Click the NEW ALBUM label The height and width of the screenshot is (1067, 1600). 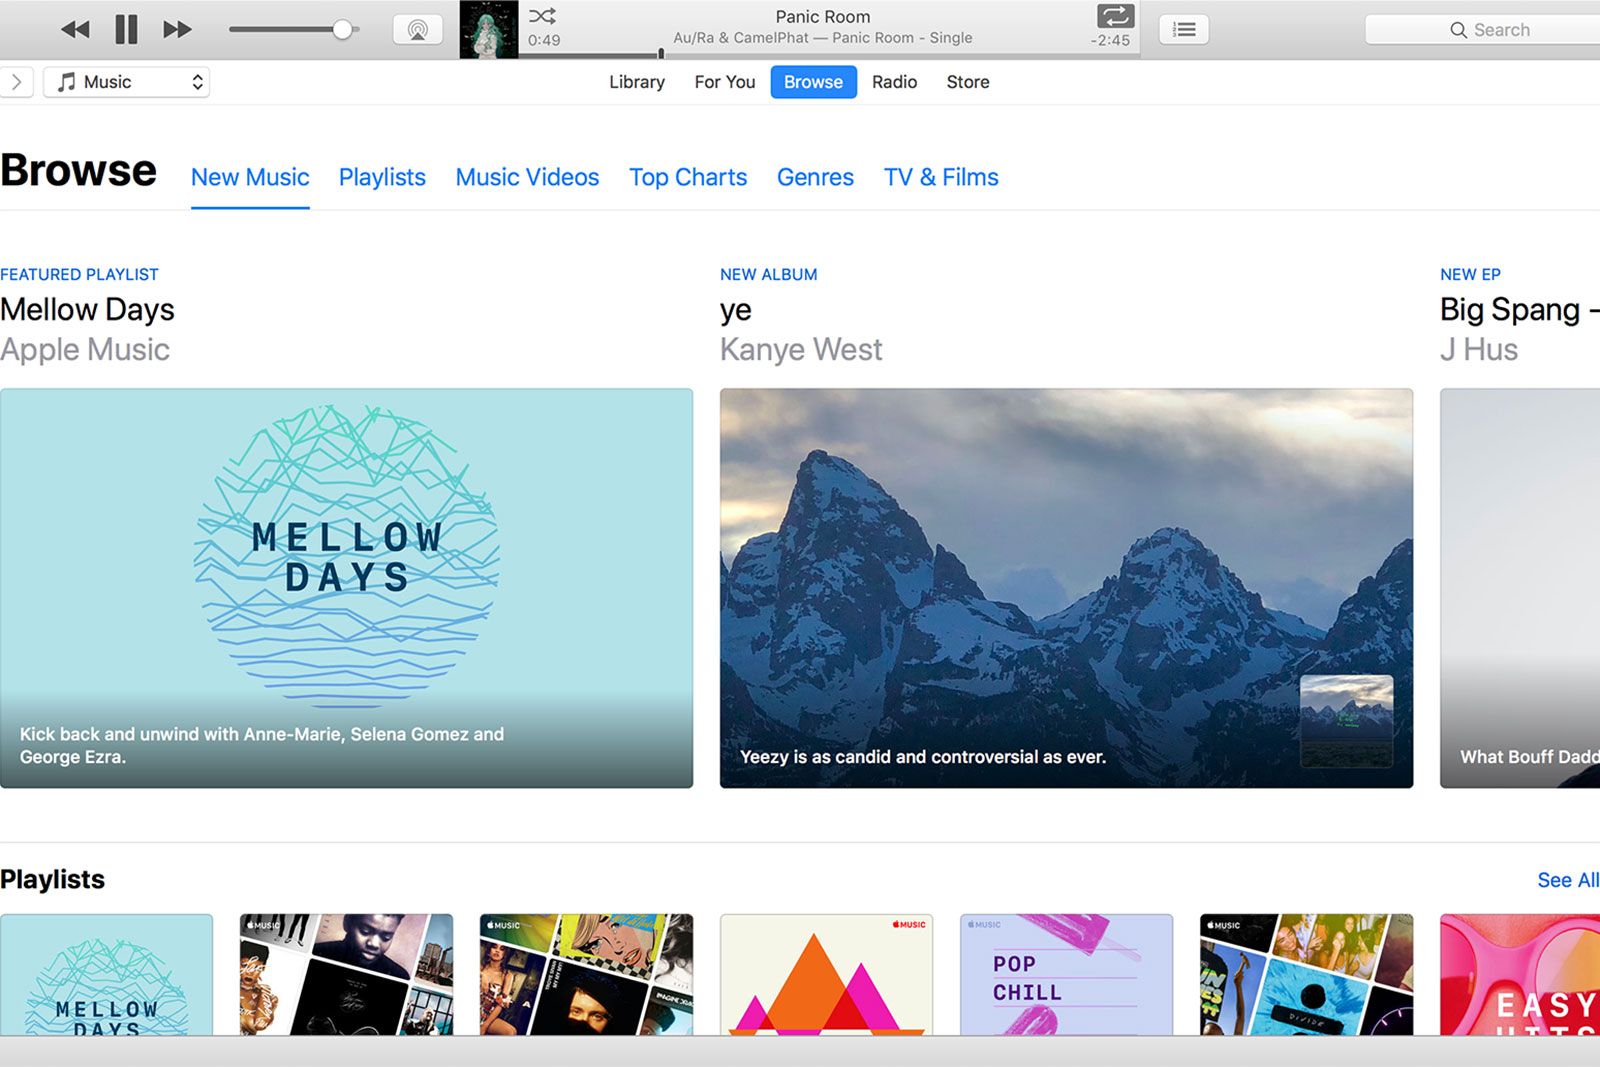pos(769,274)
